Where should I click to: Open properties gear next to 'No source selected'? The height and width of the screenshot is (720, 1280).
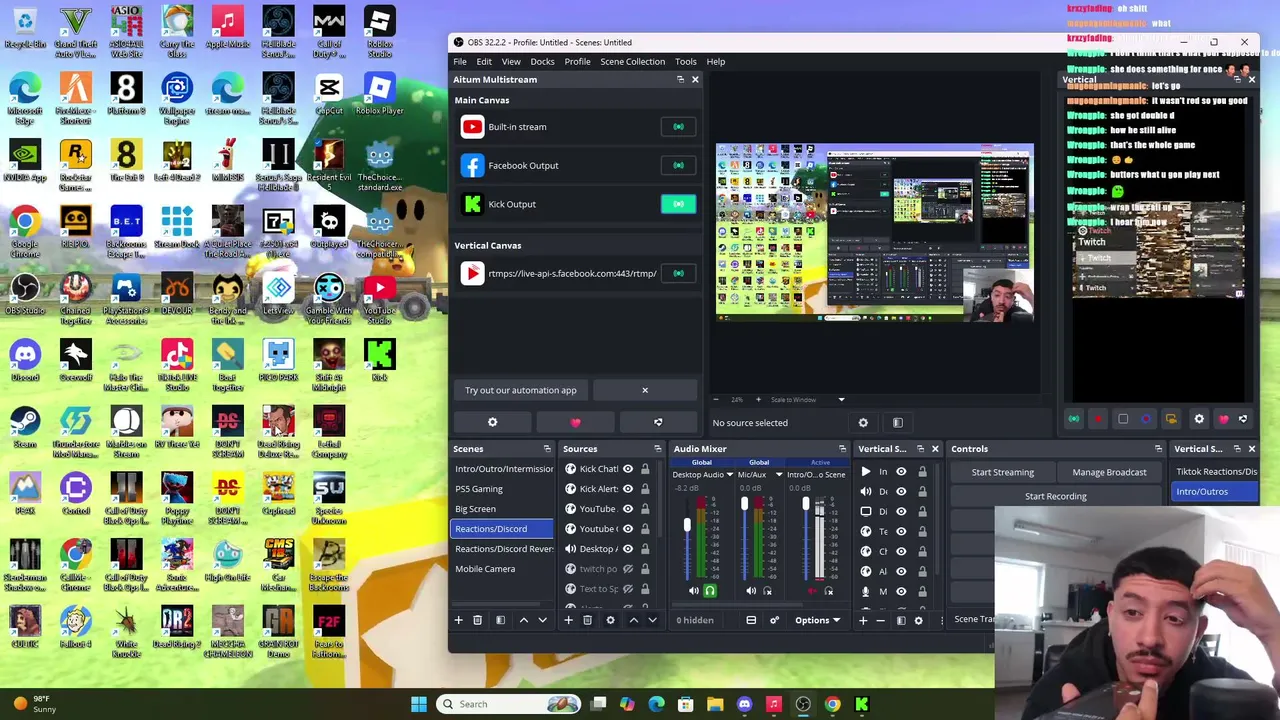(x=863, y=423)
